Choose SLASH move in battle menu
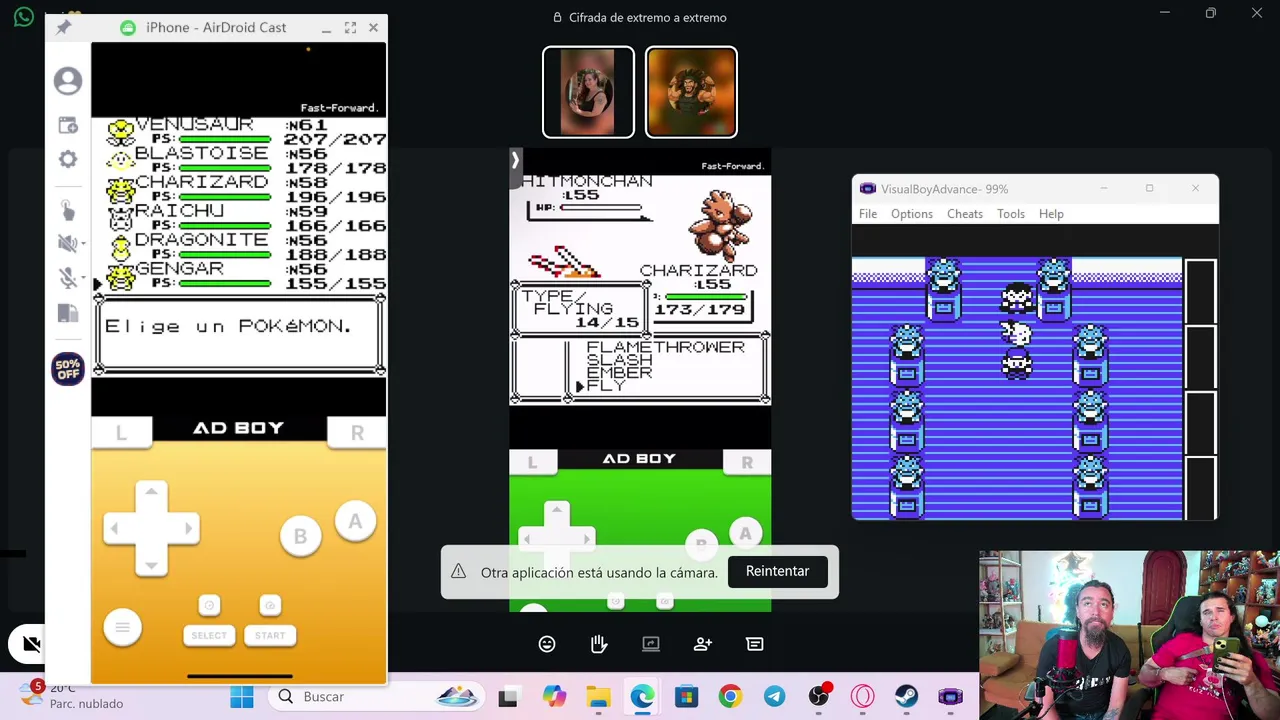 click(619, 360)
